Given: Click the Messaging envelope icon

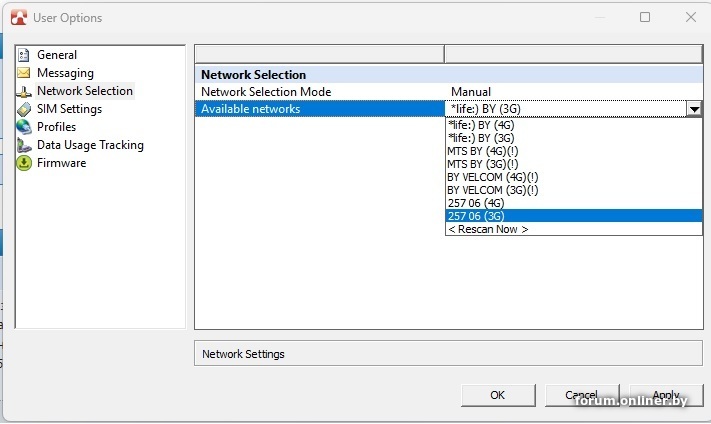Looking at the screenshot, I should (24, 73).
